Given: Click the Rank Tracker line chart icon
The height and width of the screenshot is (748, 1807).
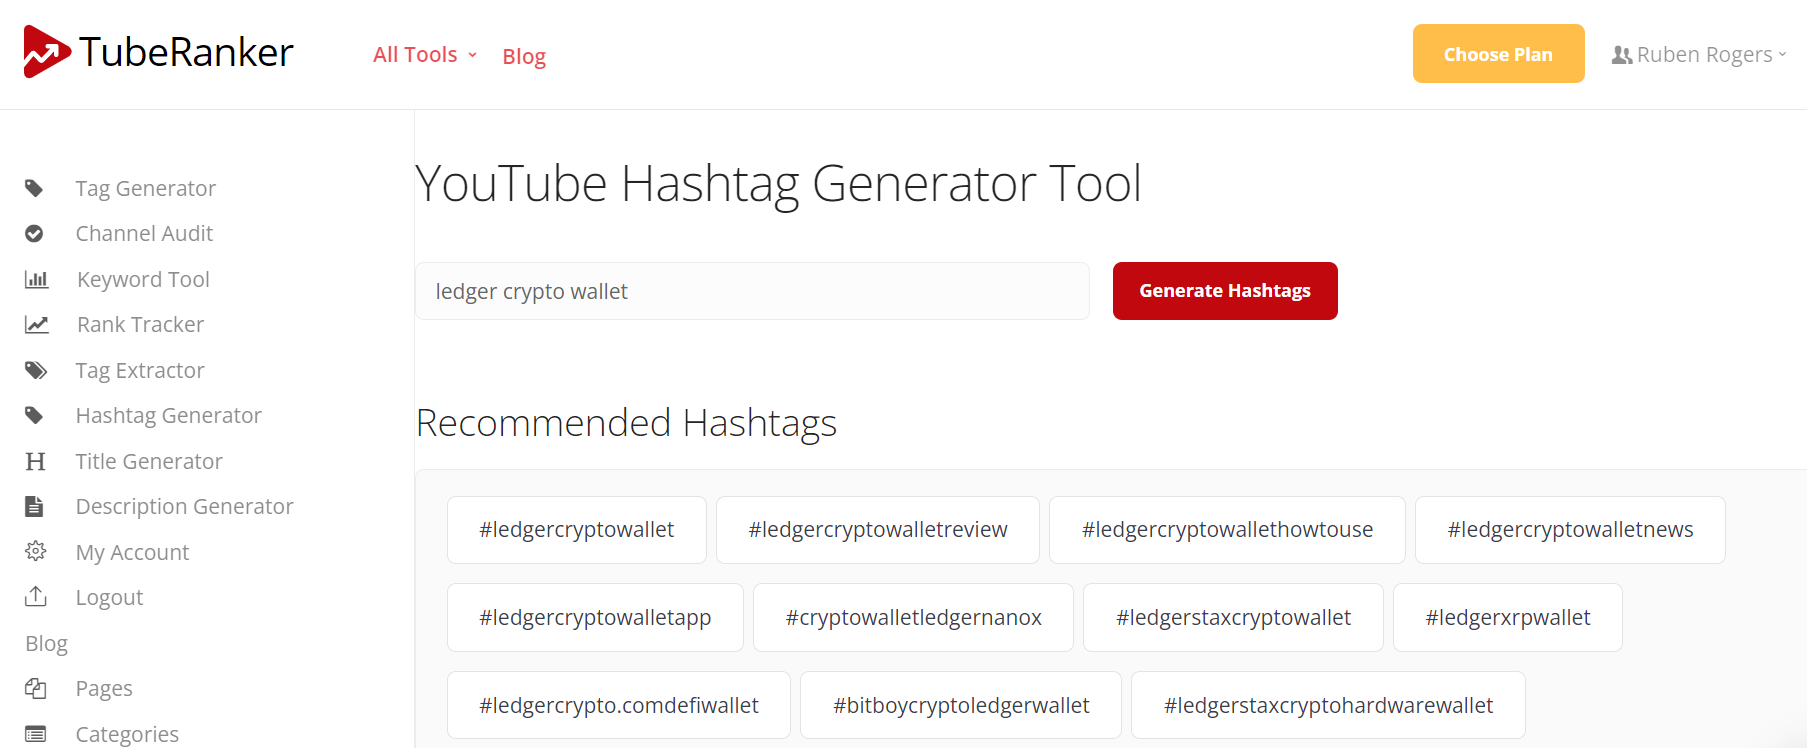Looking at the screenshot, I should (36, 324).
